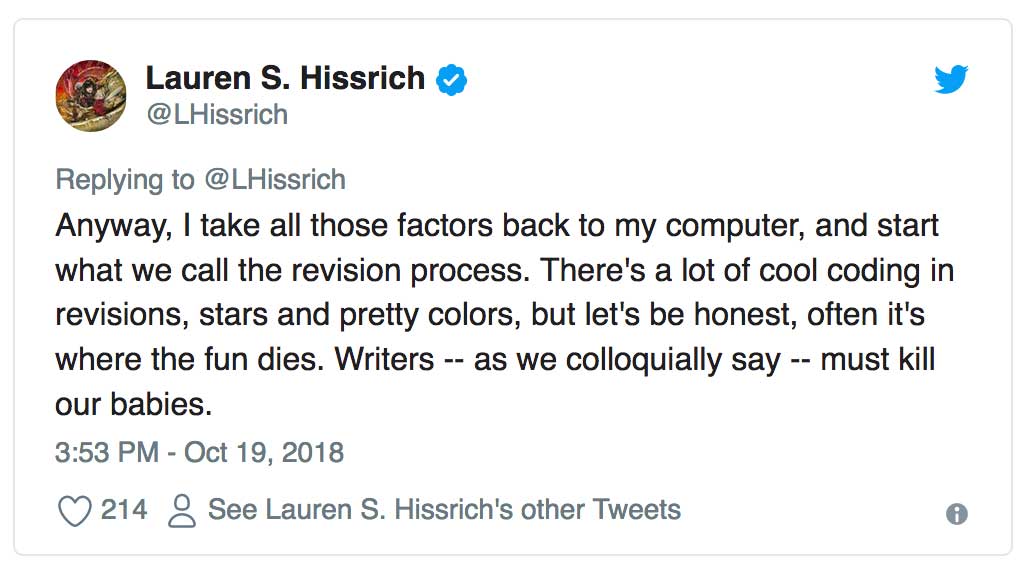Open the @LHissrich handle under the name

(217, 115)
